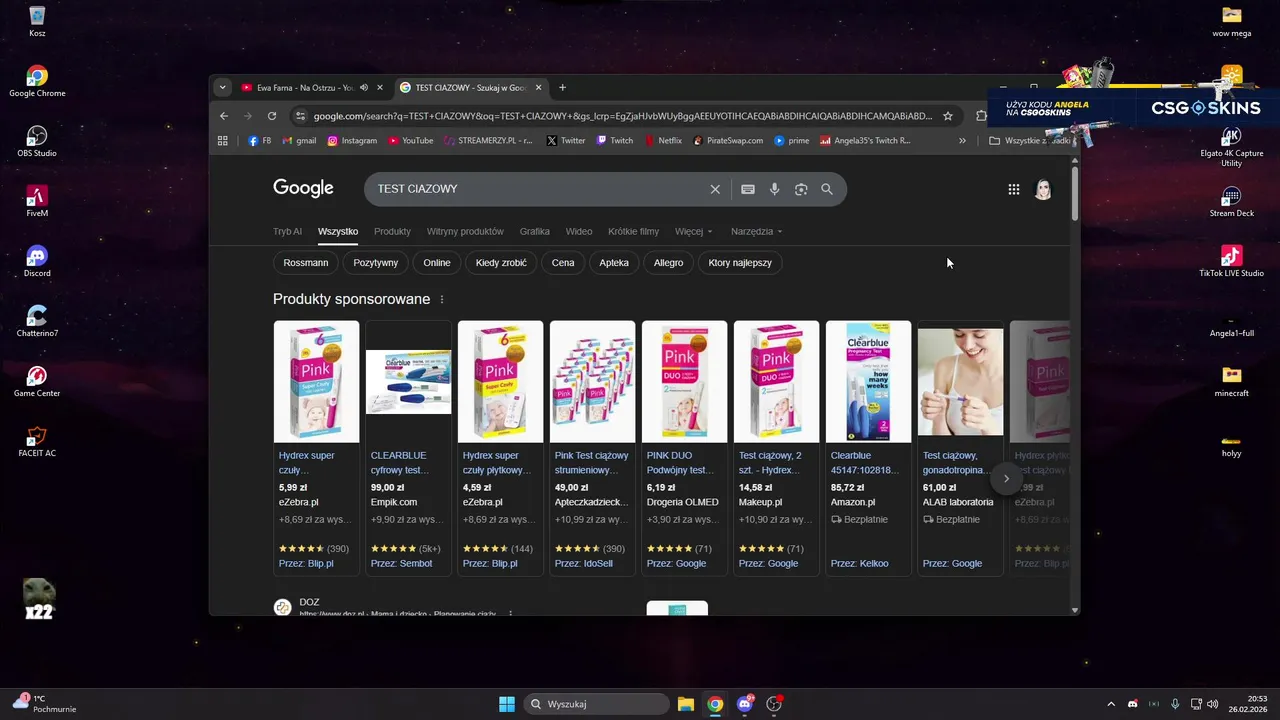Open FiveM desktop shortcut
This screenshot has height=720, width=1280.
(x=37, y=201)
